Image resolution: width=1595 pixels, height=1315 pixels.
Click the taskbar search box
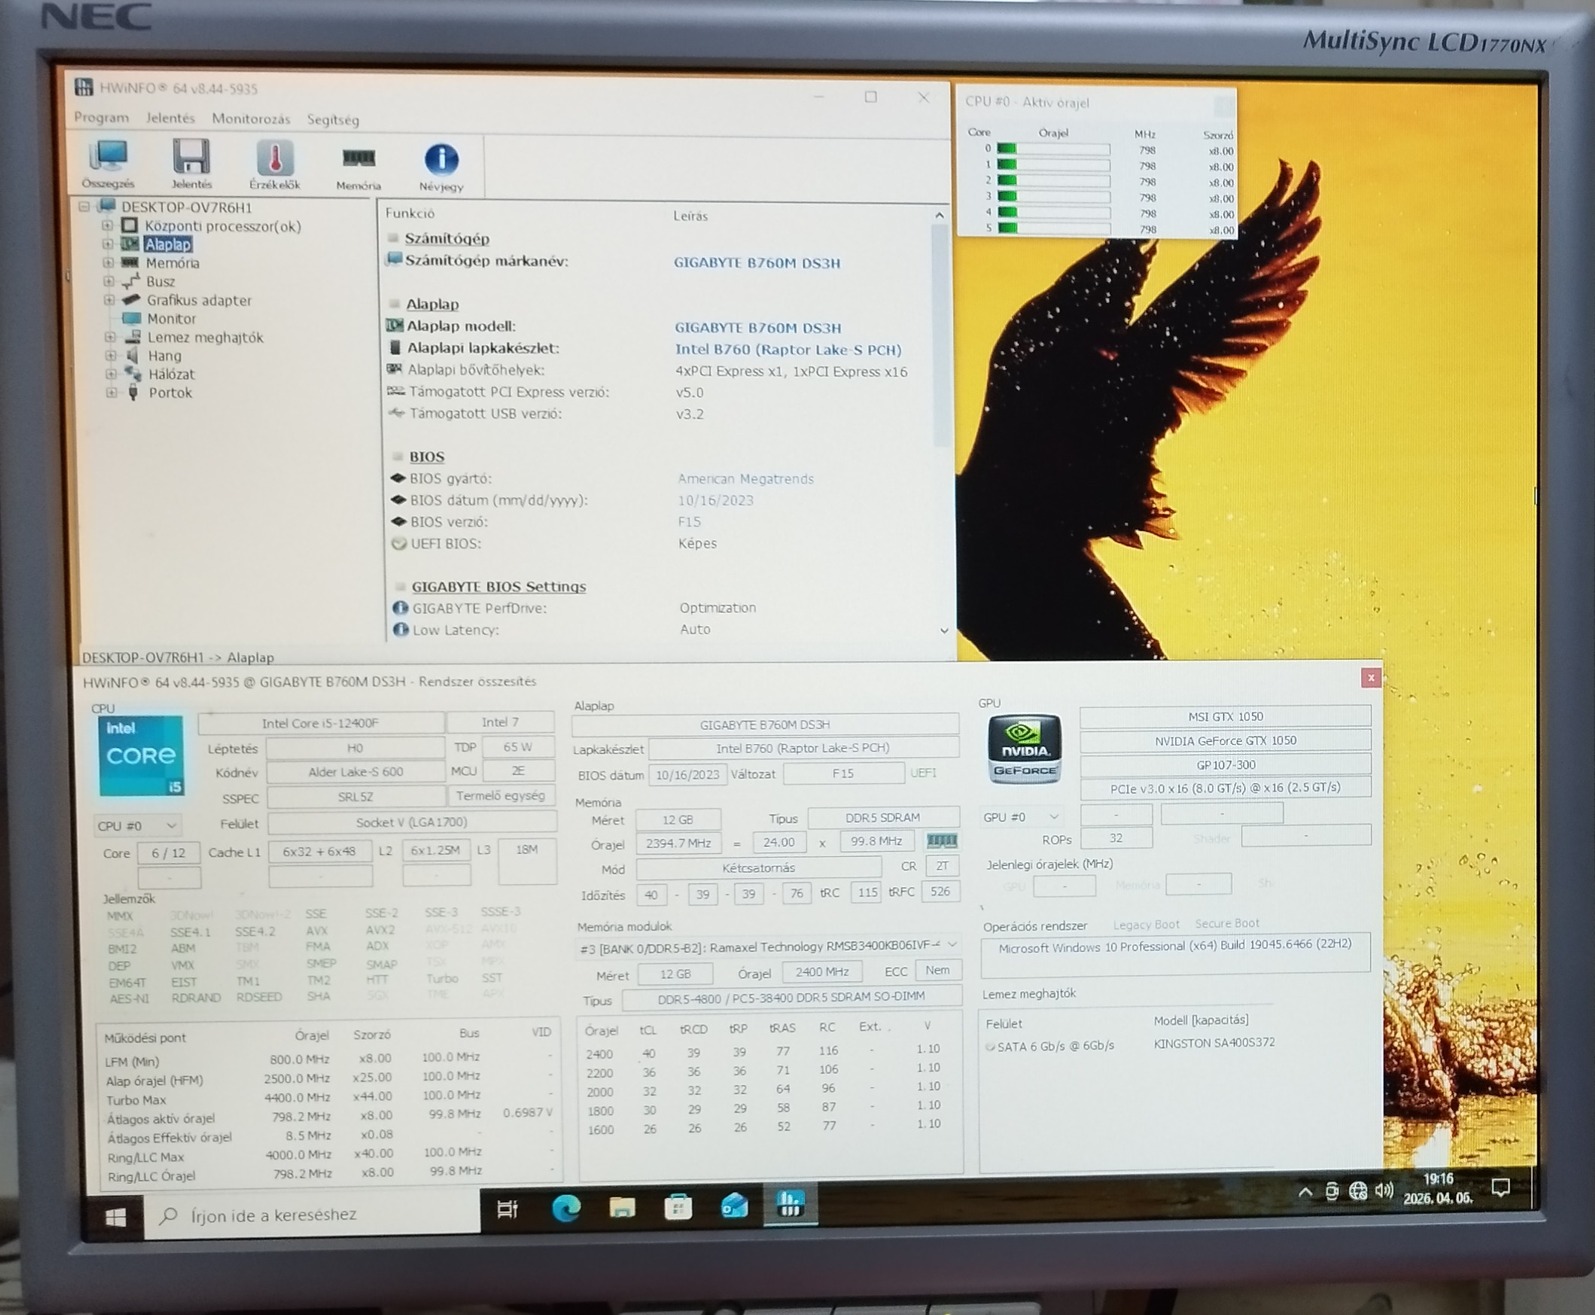(312, 1215)
